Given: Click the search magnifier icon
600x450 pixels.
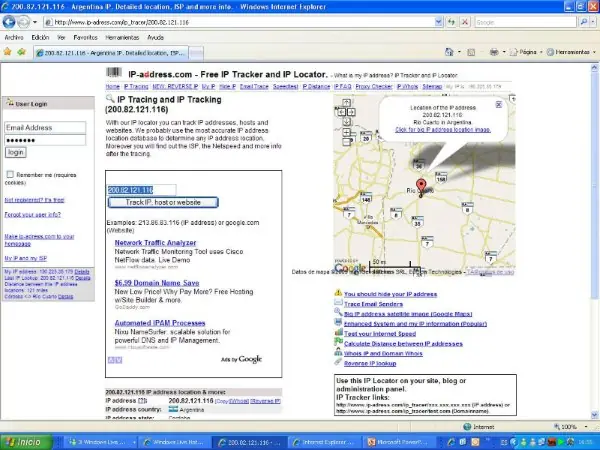Looking at the screenshot, I should tap(583, 22).
